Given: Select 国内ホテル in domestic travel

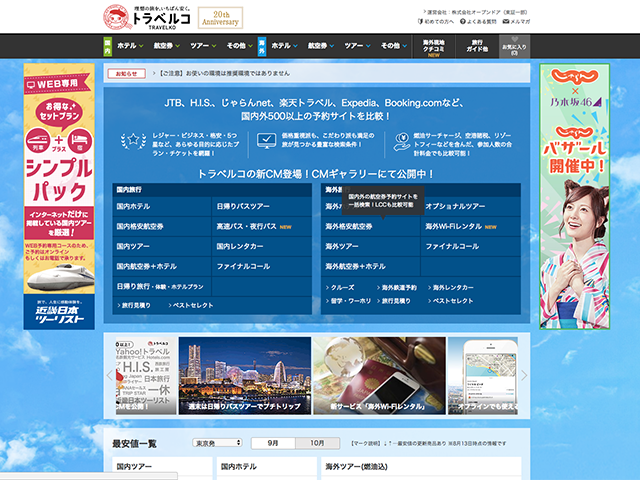Looking at the screenshot, I should [x=162, y=207].
